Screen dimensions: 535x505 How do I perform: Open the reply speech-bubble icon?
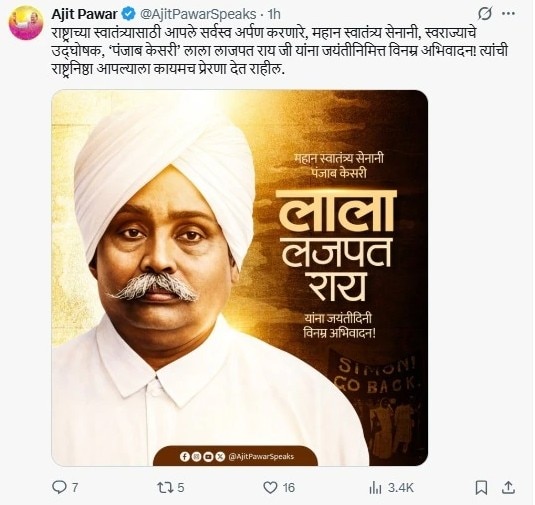point(59,487)
